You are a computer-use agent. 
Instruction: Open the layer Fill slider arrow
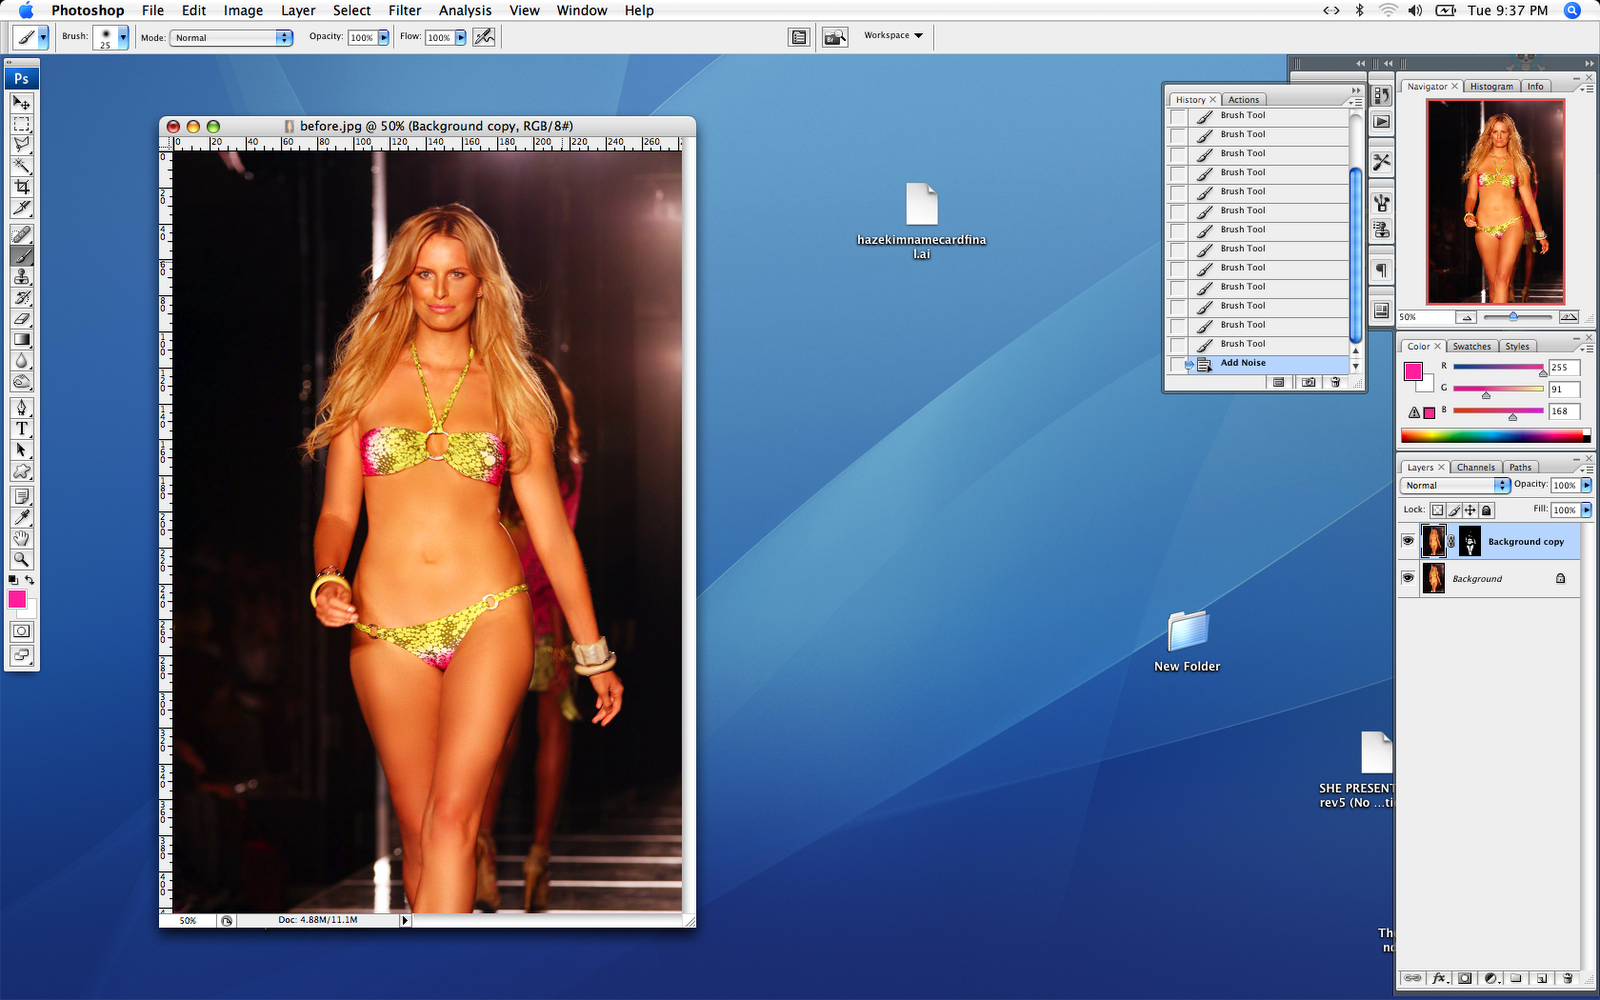pos(1586,510)
